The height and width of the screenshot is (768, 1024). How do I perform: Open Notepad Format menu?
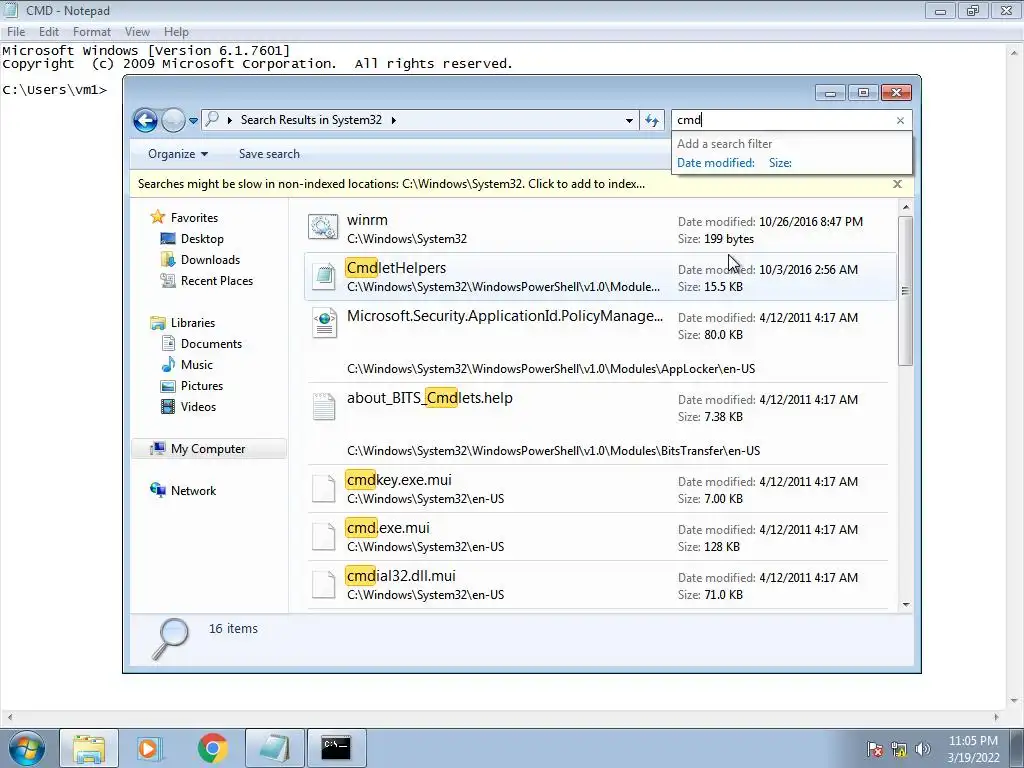click(91, 31)
